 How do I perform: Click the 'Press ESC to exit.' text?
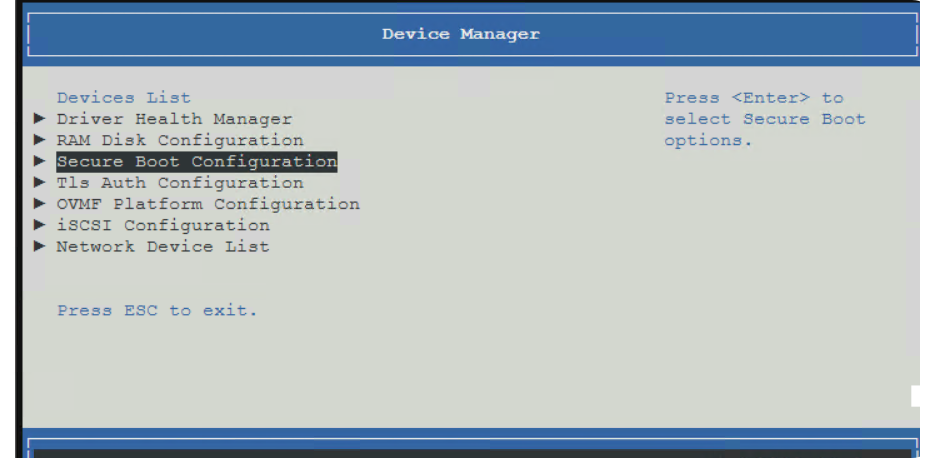click(x=157, y=311)
